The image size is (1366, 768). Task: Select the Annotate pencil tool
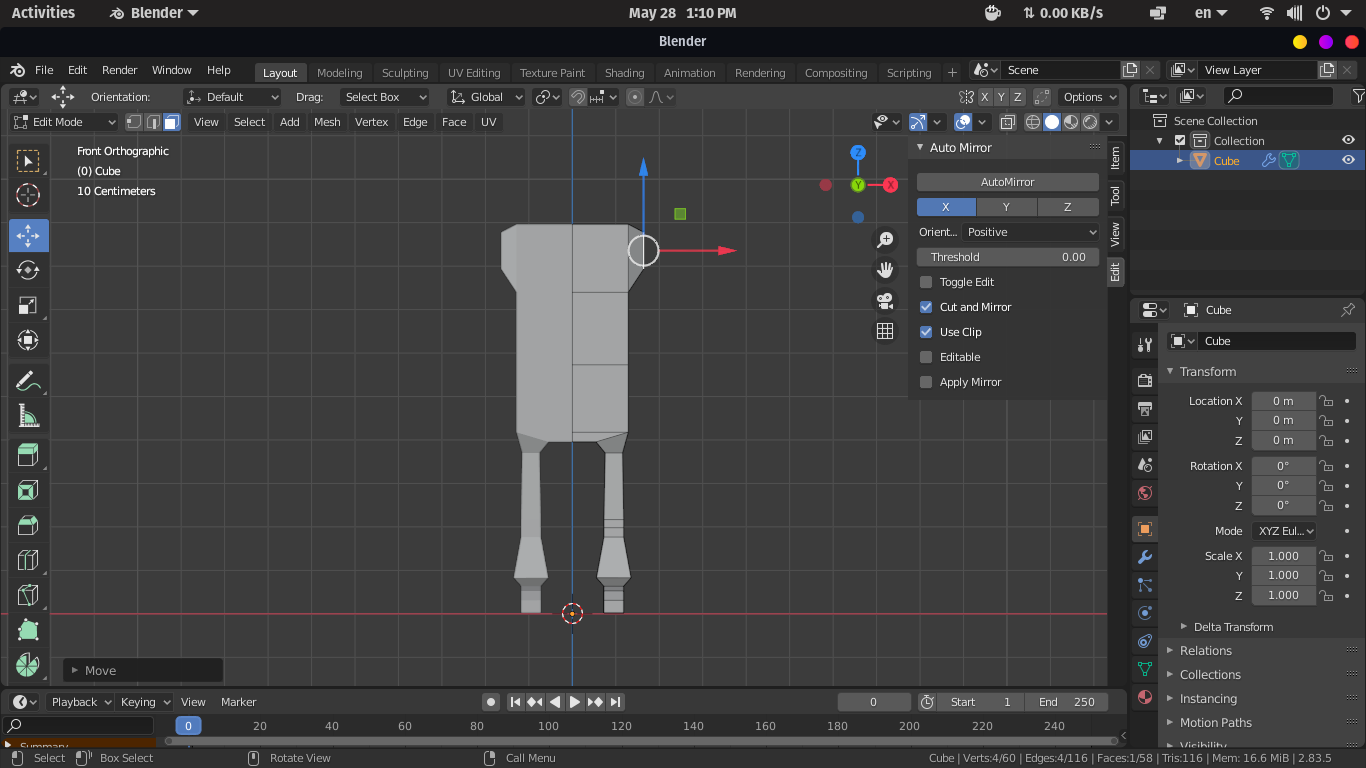[28, 380]
